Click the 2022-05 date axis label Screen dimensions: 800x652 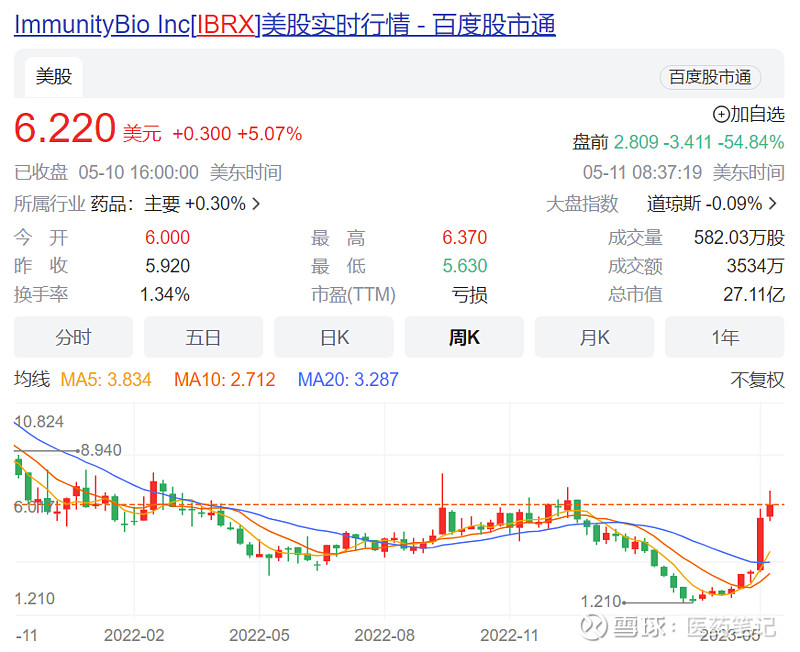[259, 635]
